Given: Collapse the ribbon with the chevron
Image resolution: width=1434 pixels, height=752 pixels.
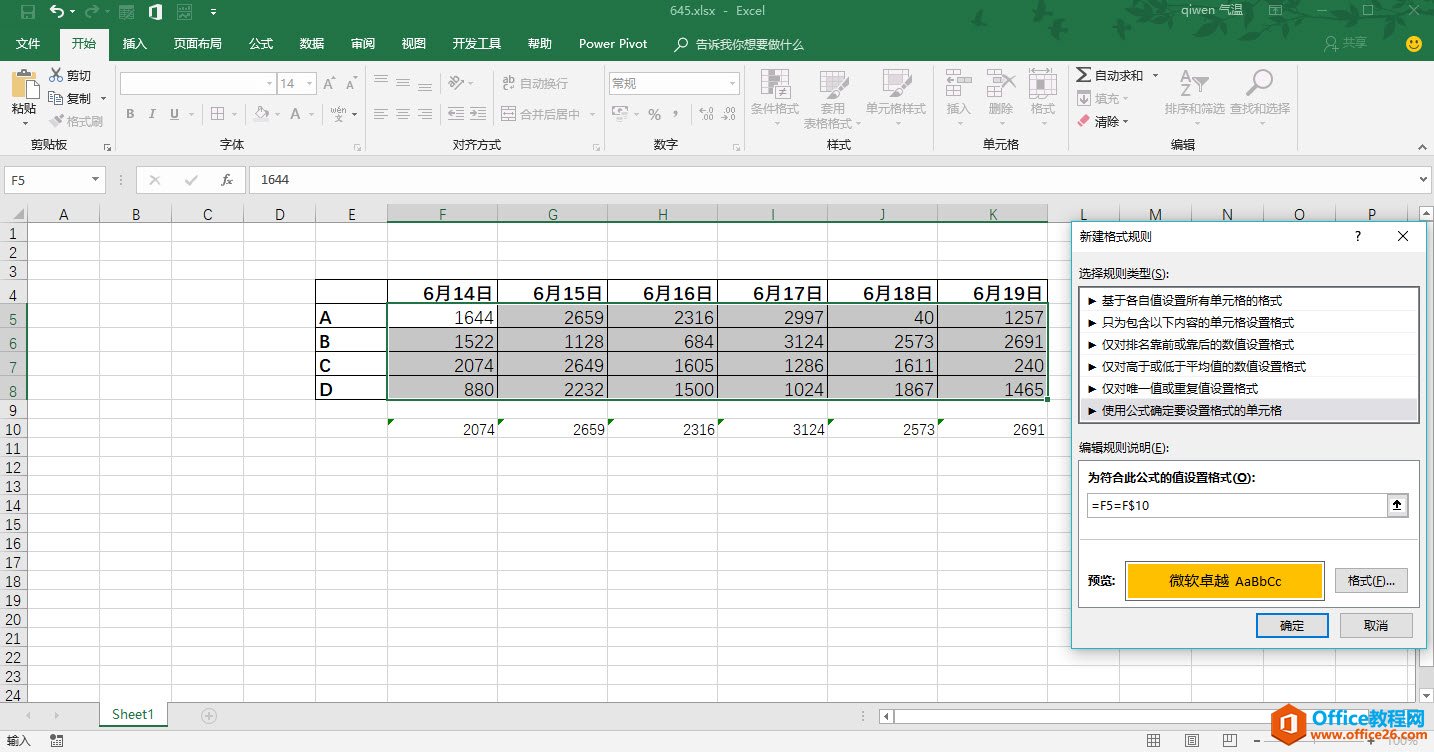Looking at the screenshot, I should (1423, 147).
